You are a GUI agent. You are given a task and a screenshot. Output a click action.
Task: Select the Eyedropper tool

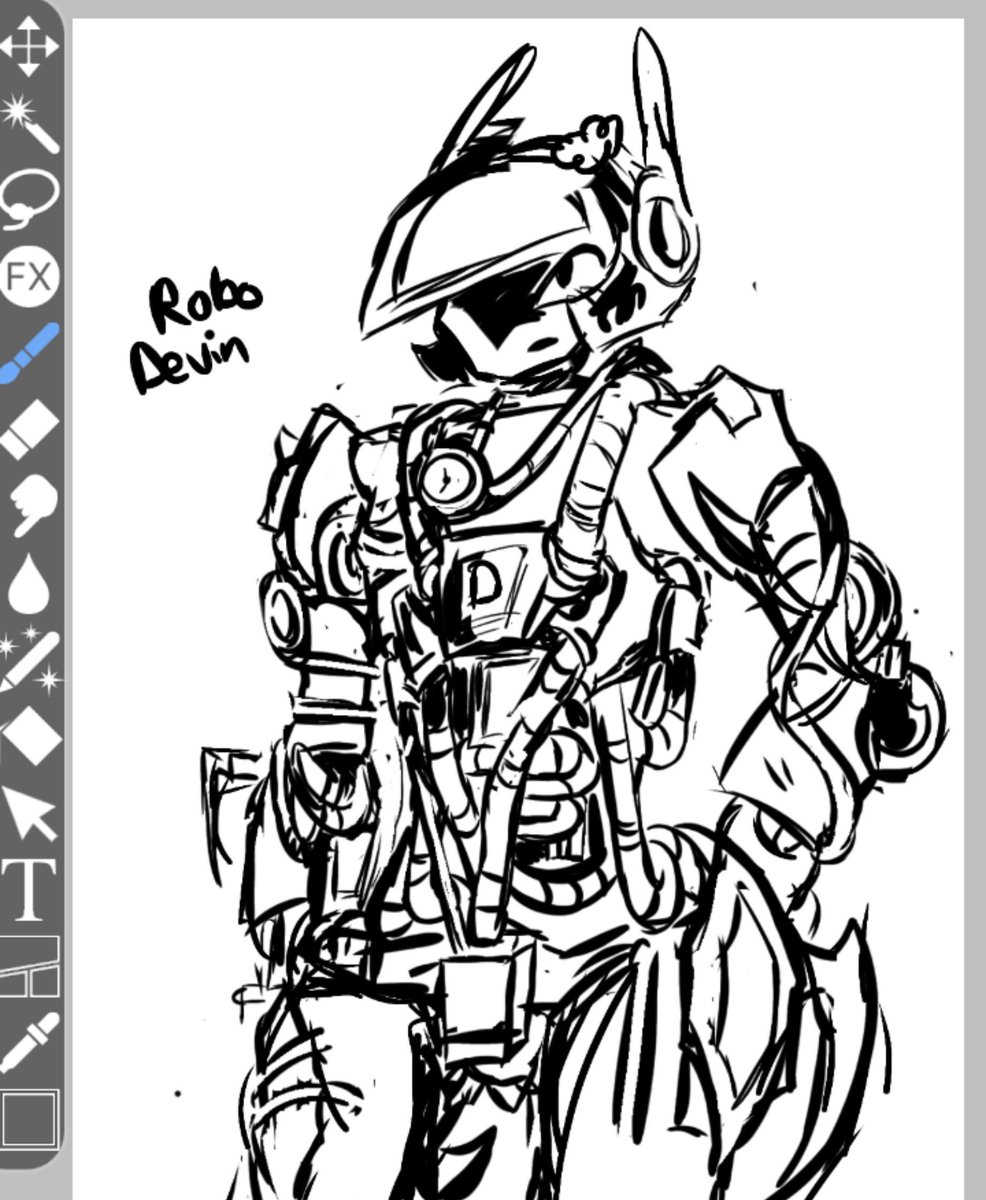pos(29,1043)
